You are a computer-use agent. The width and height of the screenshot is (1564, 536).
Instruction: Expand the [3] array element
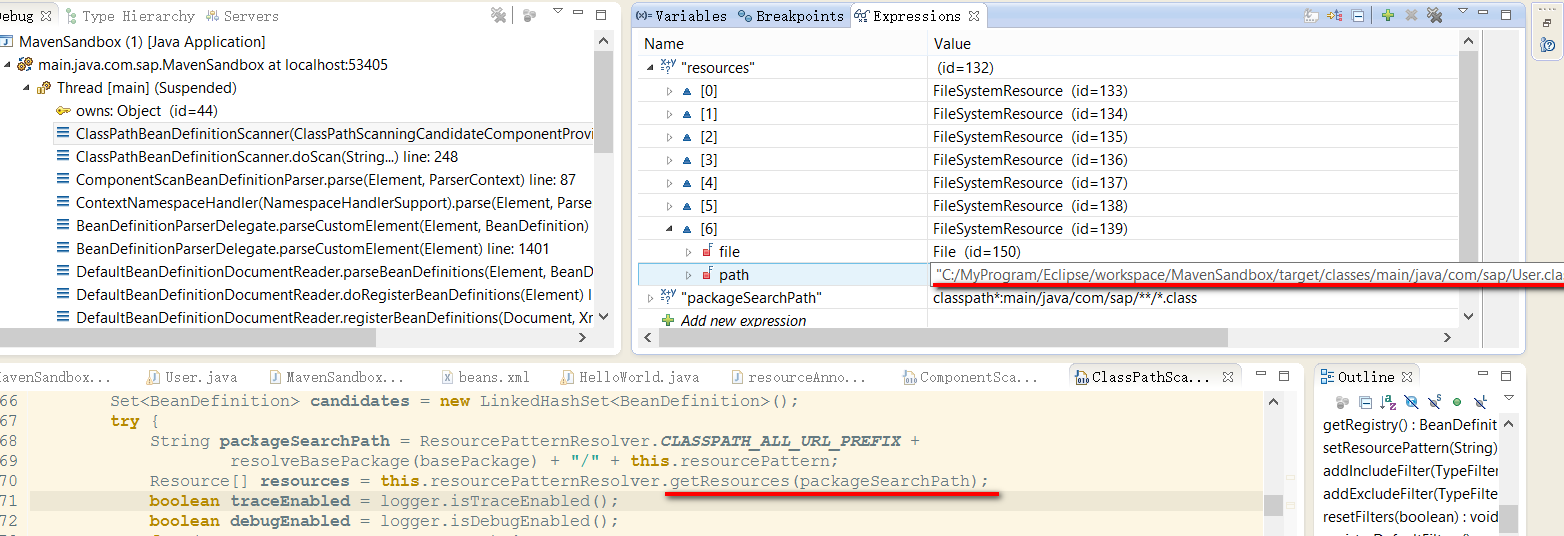tap(669, 159)
